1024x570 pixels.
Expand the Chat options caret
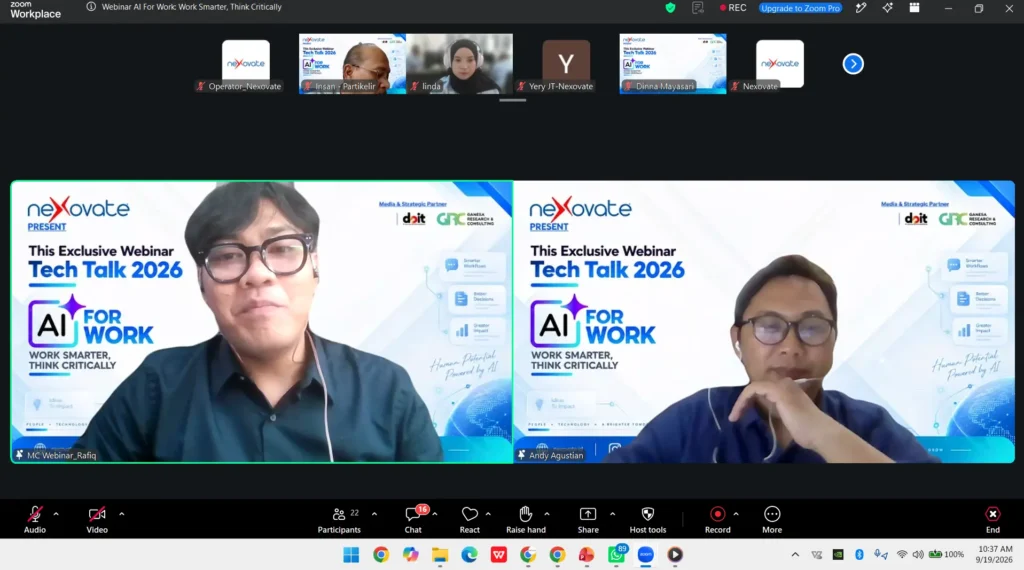(x=435, y=515)
